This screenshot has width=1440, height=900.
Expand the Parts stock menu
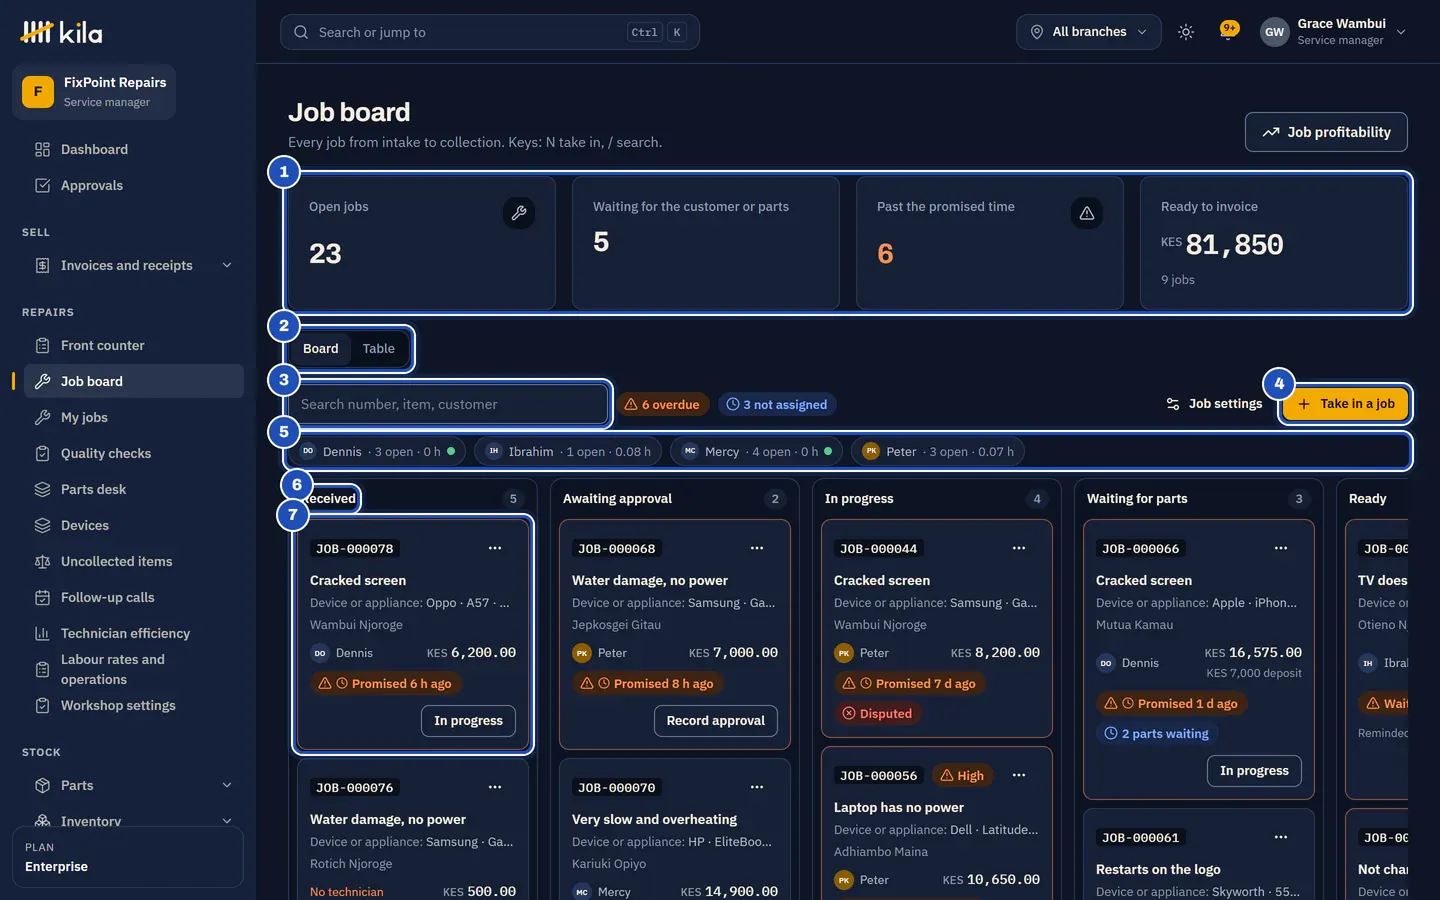tap(134, 786)
